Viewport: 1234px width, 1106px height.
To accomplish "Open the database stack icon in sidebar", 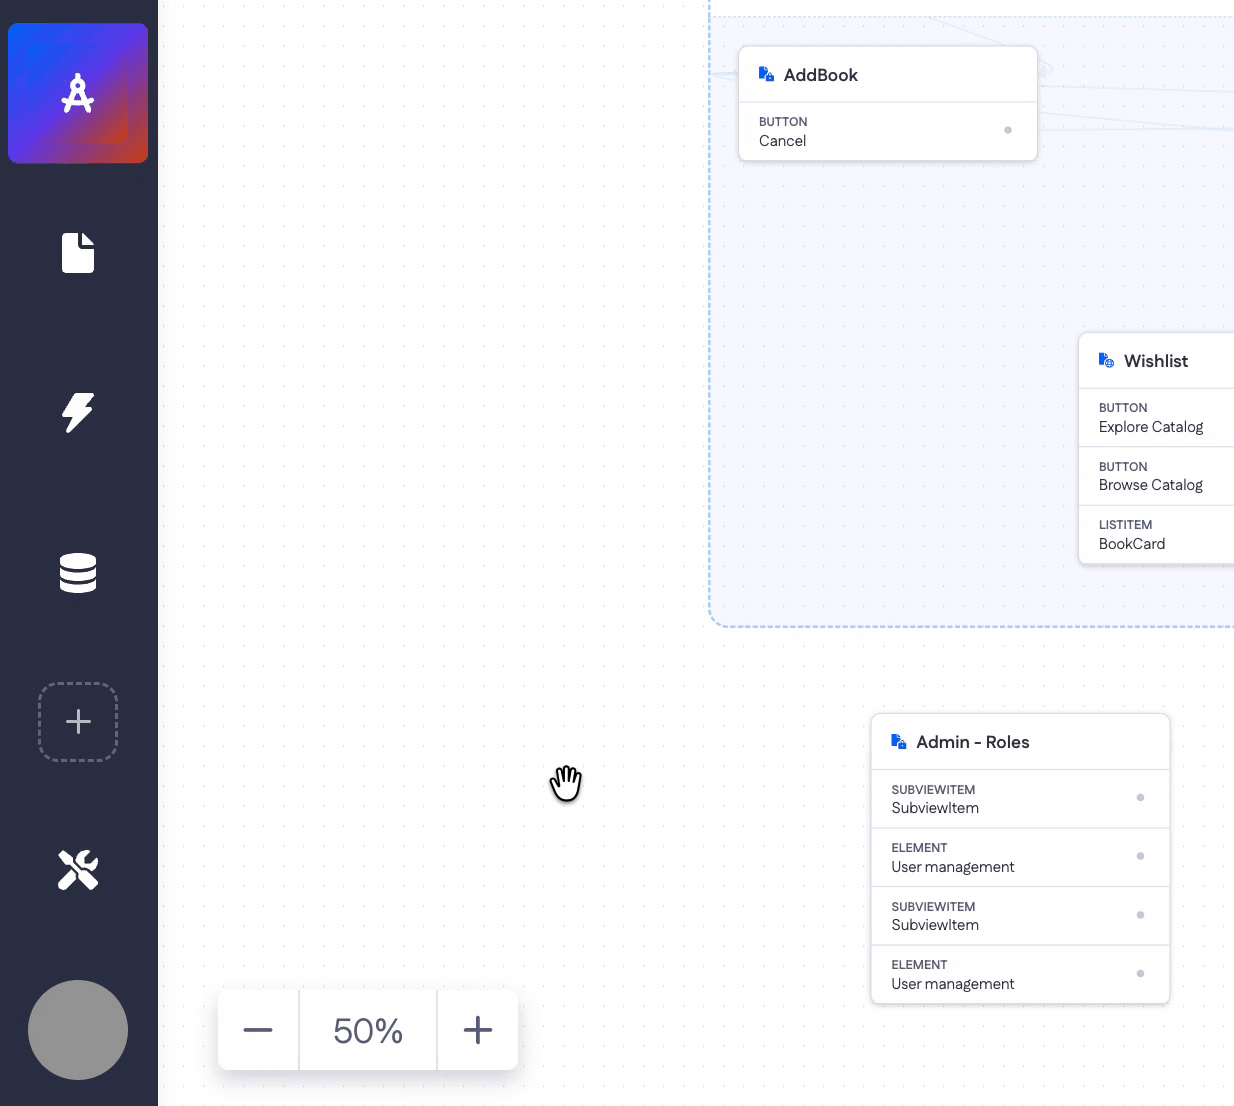I will (78, 573).
